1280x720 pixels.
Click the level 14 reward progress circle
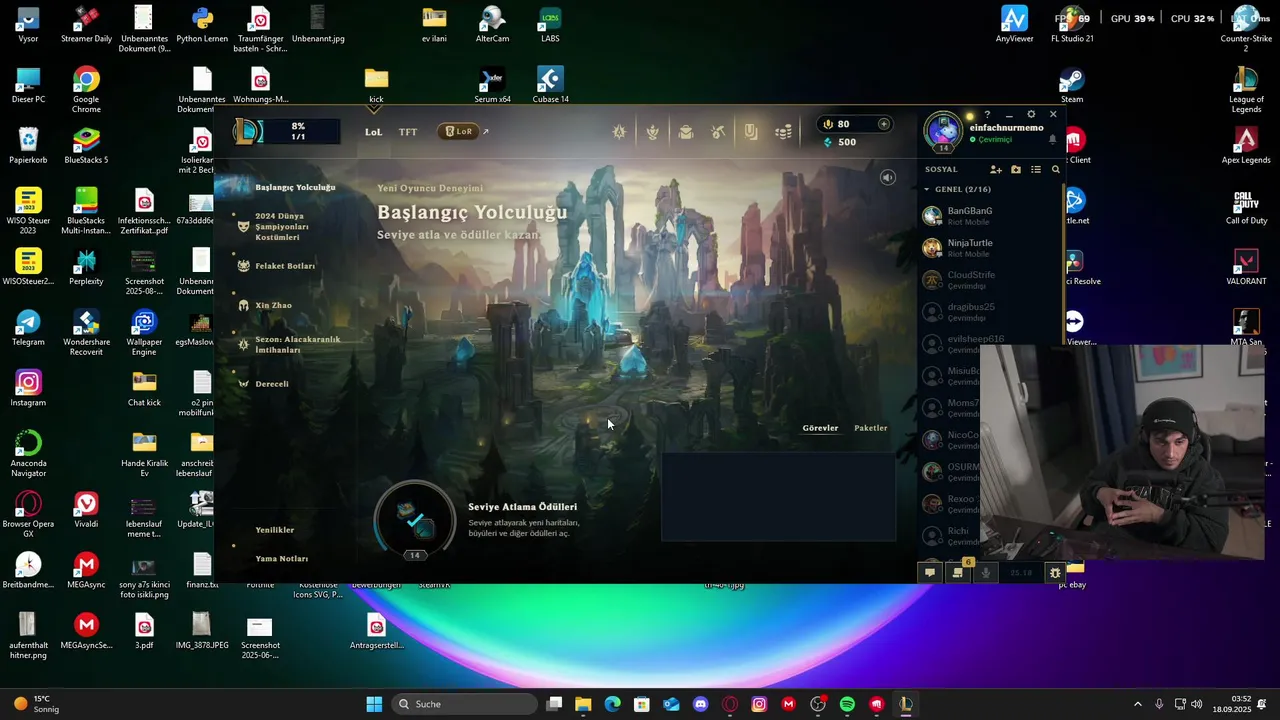pyautogui.click(x=414, y=521)
